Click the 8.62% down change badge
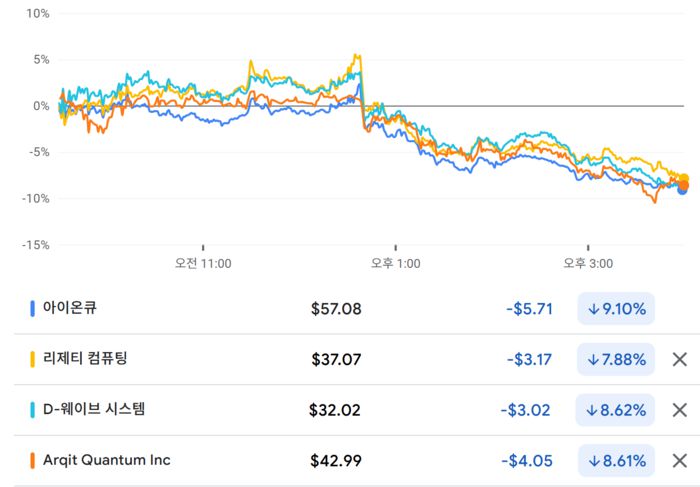The image size is (700, 487). (x=616, y=410)
